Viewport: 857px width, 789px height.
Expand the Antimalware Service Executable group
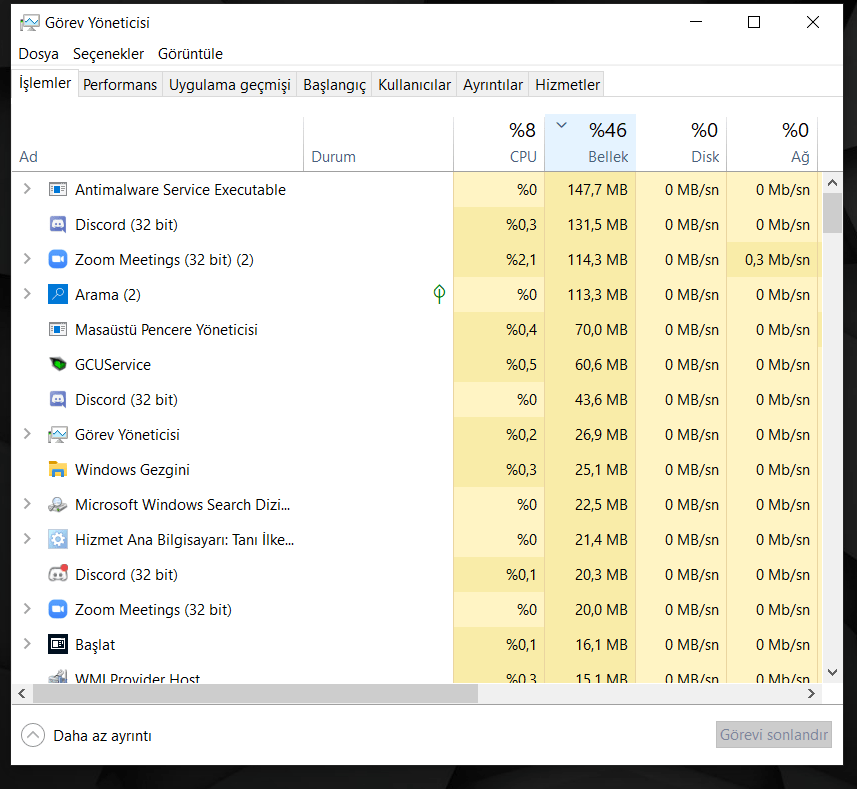coord(27,189)
